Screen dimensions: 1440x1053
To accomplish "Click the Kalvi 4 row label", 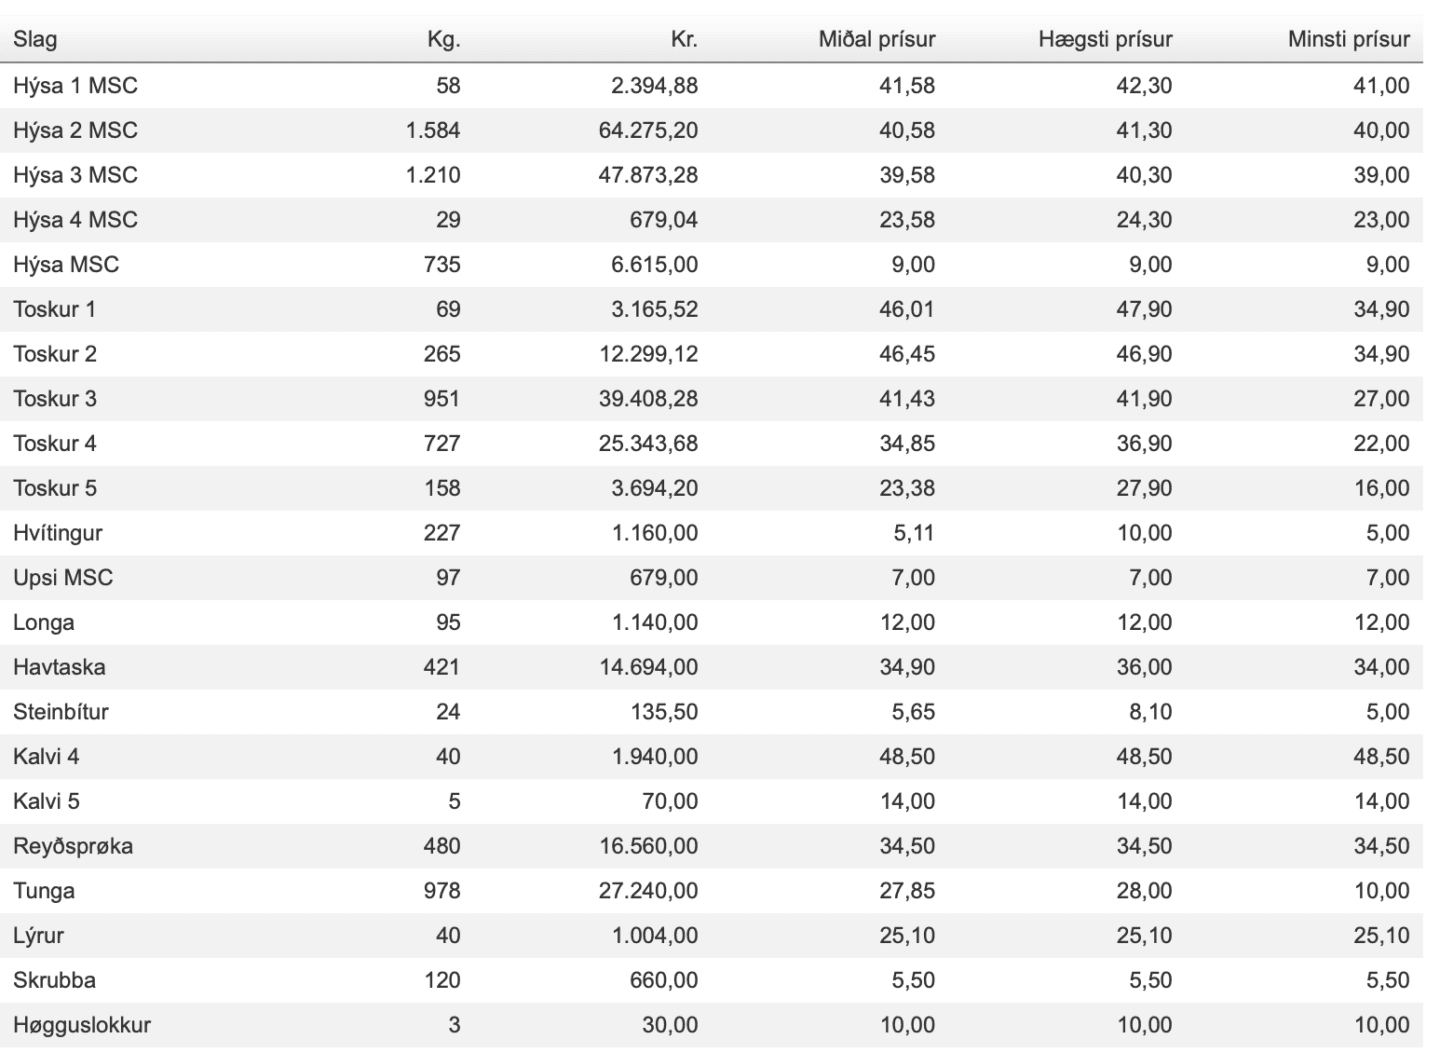I will (46, 757).
